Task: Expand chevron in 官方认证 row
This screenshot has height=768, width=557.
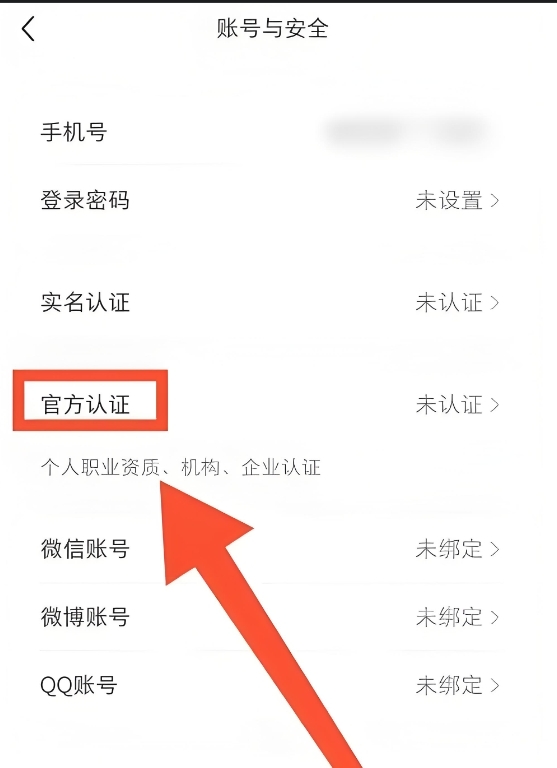Action: pyautogui.click(x=494, y=405)
